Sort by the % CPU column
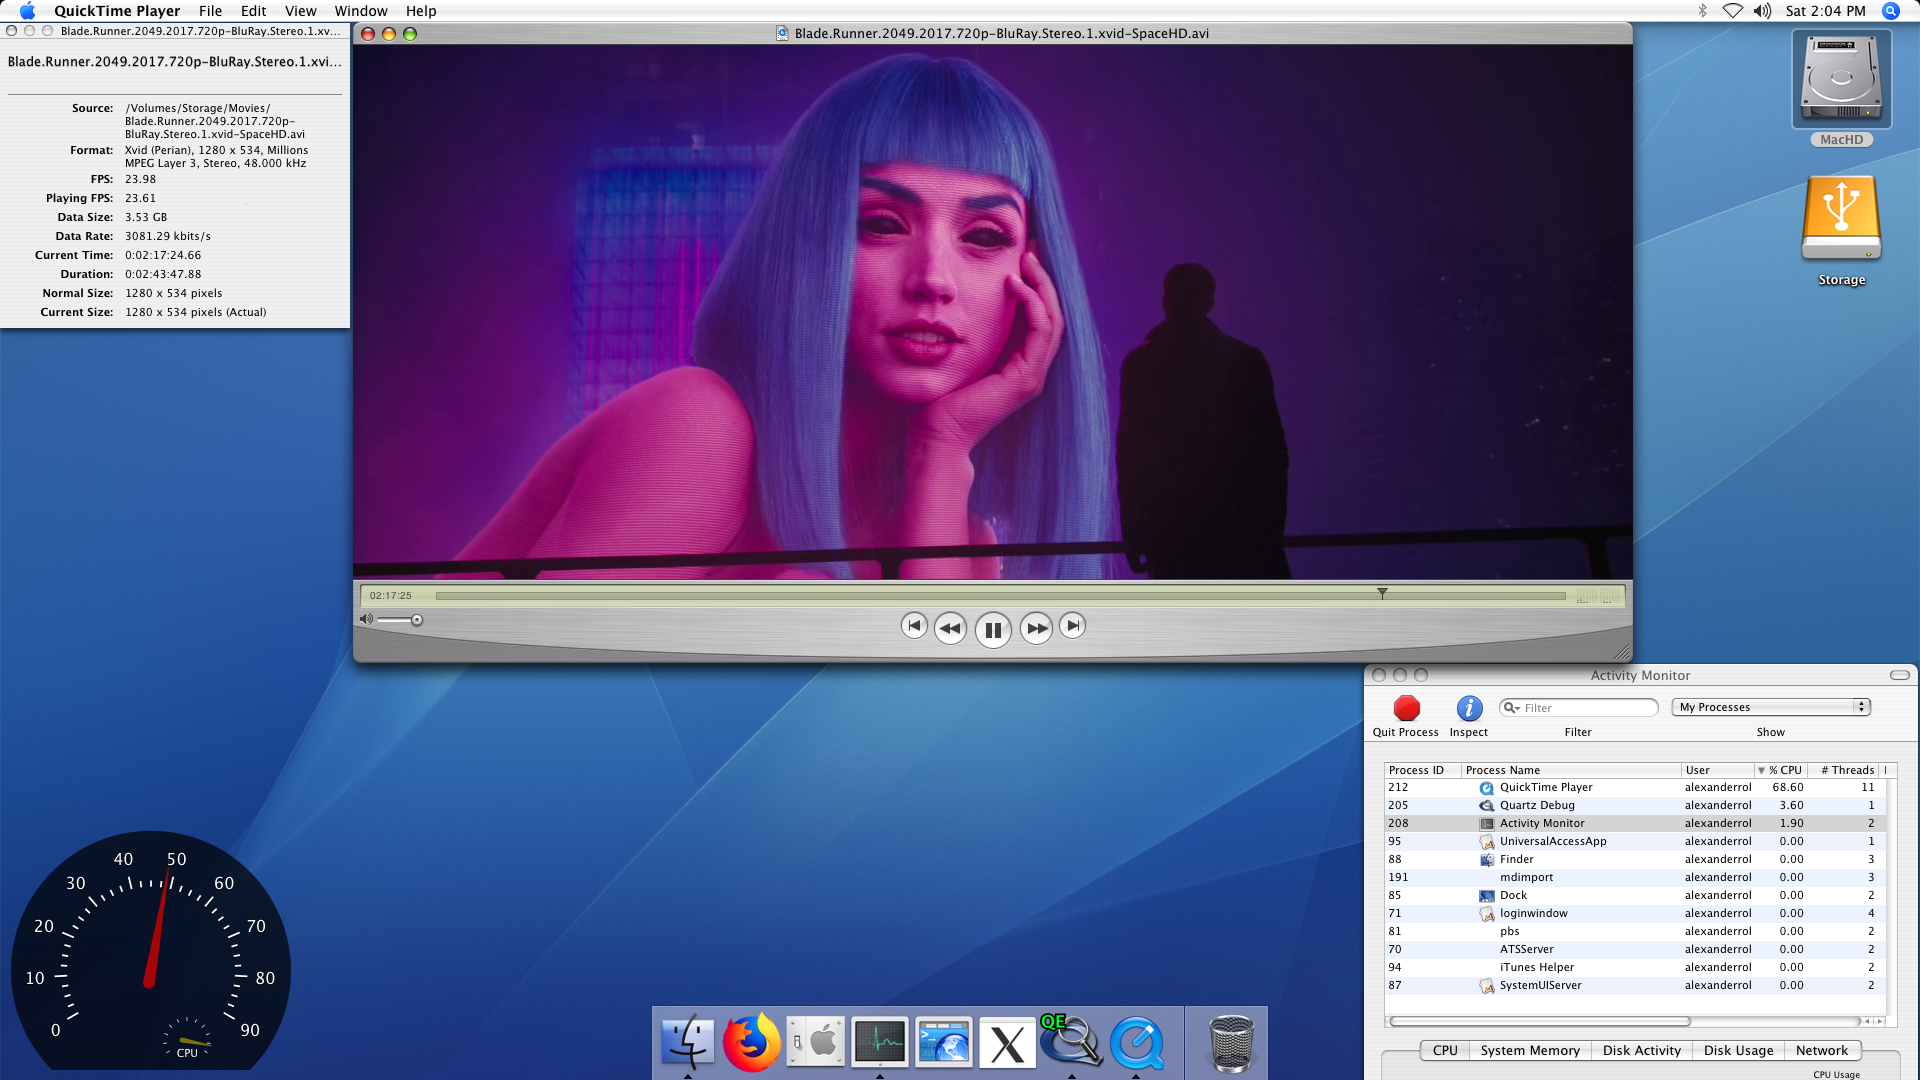This screenshot has width=1920, height=1080. click(x=1781, y=770)
